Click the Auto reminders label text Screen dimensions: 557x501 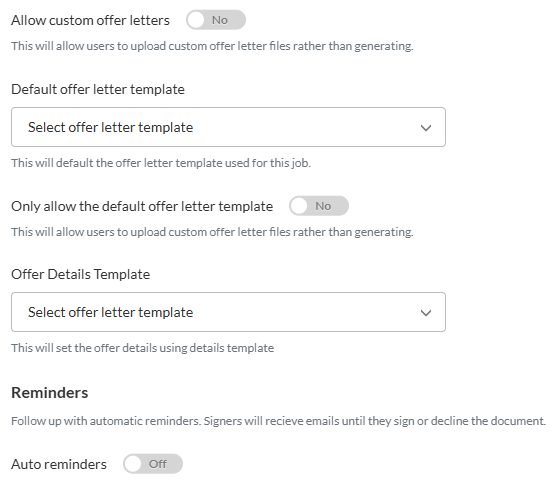(59, 464)
